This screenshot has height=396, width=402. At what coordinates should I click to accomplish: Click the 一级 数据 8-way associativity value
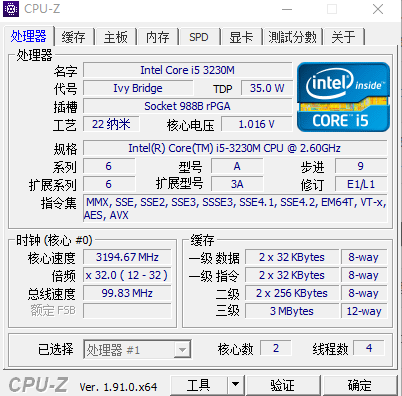(364, 257)
